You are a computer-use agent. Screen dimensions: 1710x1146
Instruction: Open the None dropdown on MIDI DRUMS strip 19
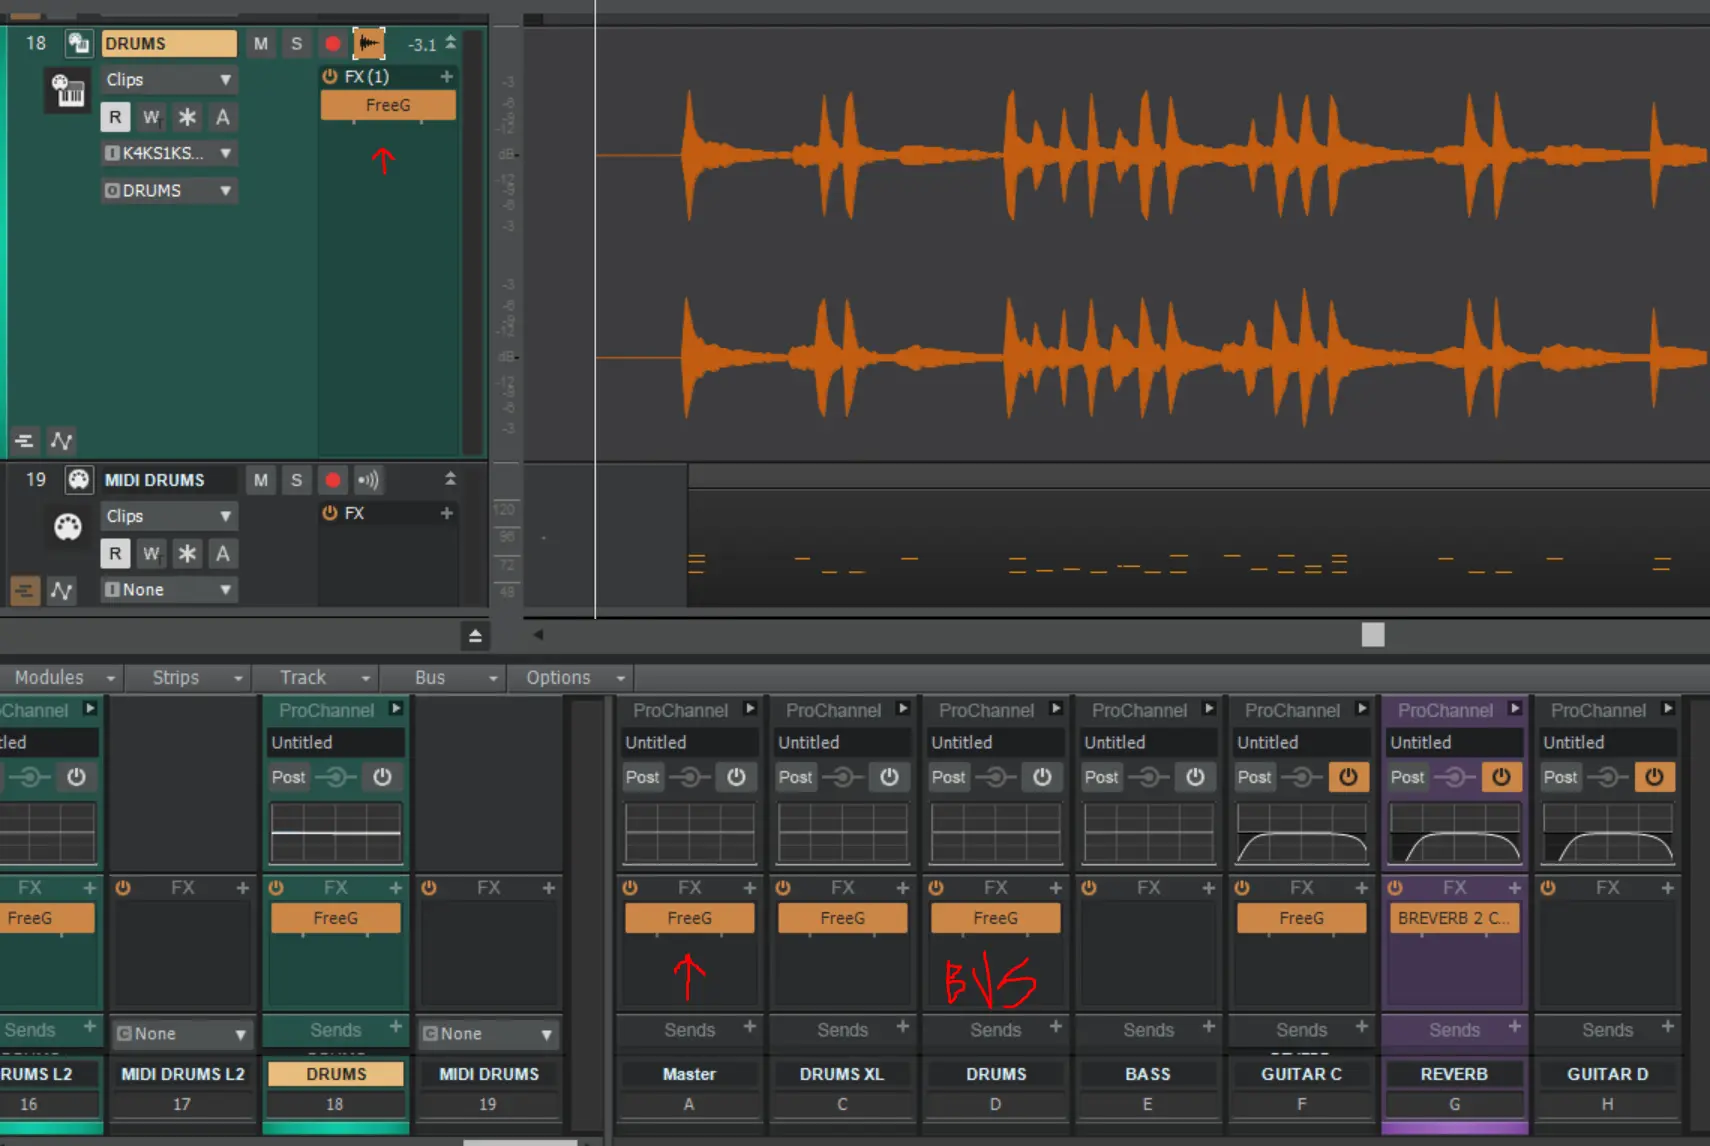(x=488, y=1034)
